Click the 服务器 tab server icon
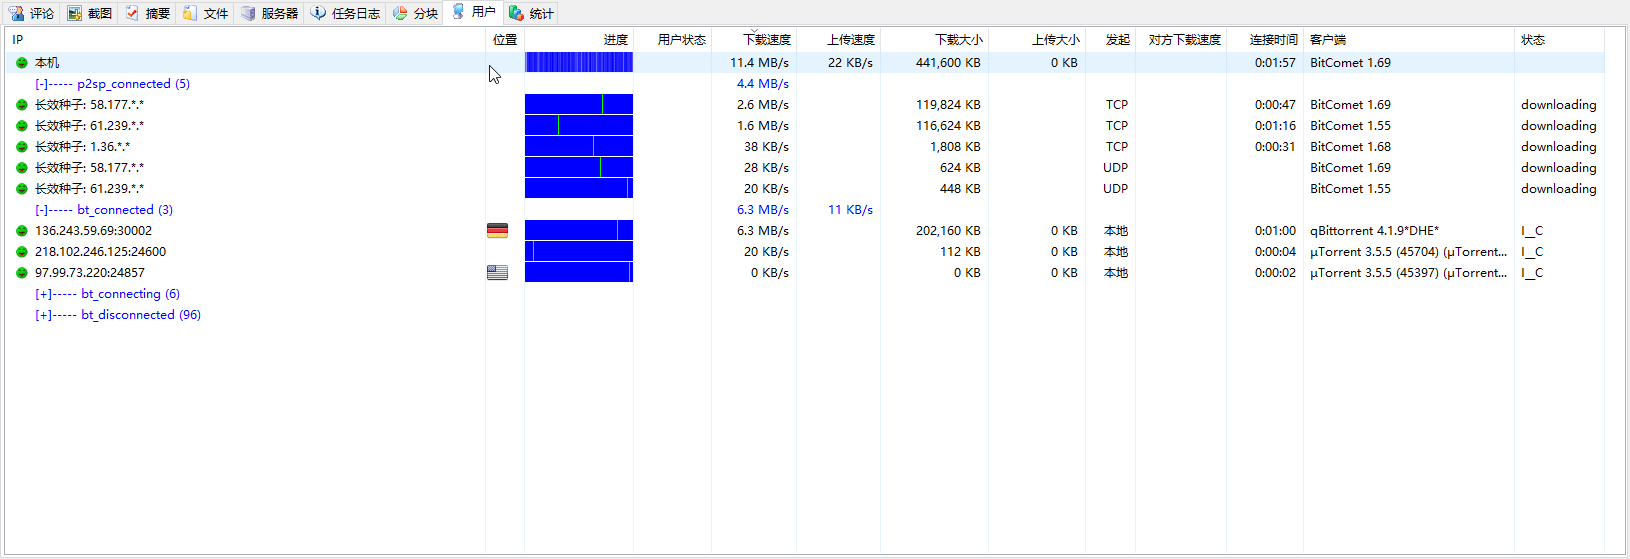The width and height of the screenshot is (1630, 559). pyautogui.click(x=248, y=13)
